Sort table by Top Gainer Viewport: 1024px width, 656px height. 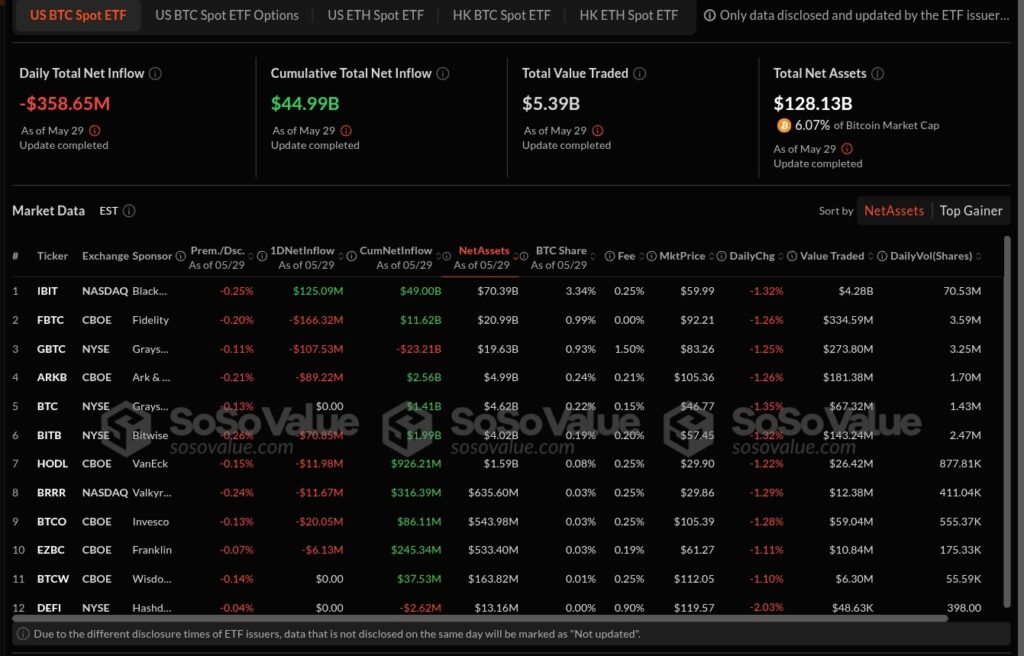pyautogui.click(x=970, y=211)
